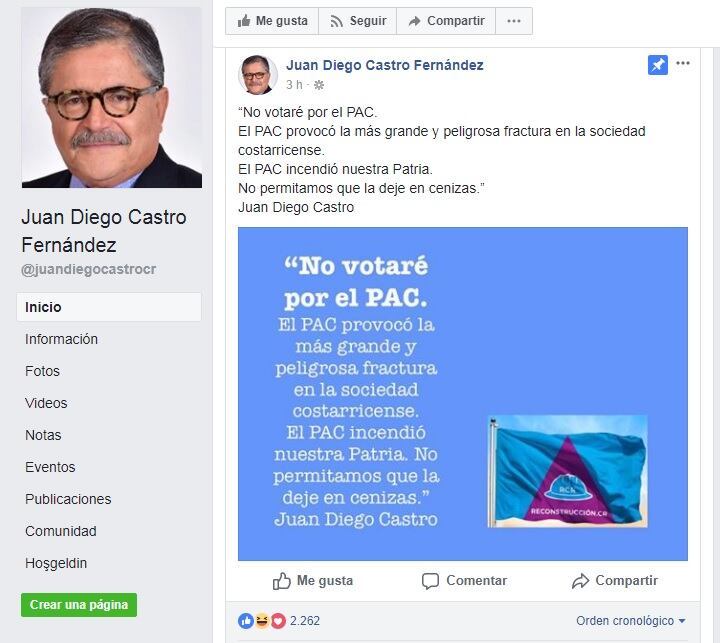Screen dimensions: 720x643
Task: Like the page via top Me gusta button
Action: (x=272, y=21)
